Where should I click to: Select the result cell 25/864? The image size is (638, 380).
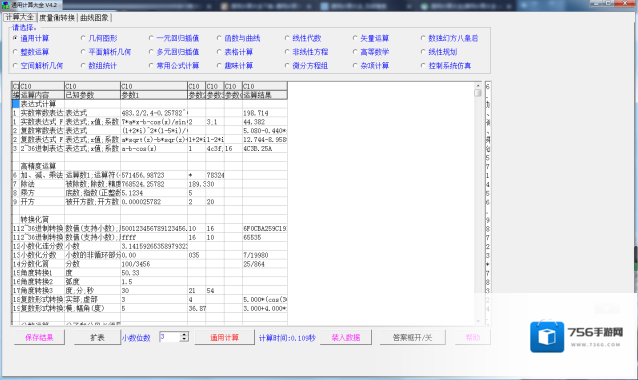pos(265,264)
